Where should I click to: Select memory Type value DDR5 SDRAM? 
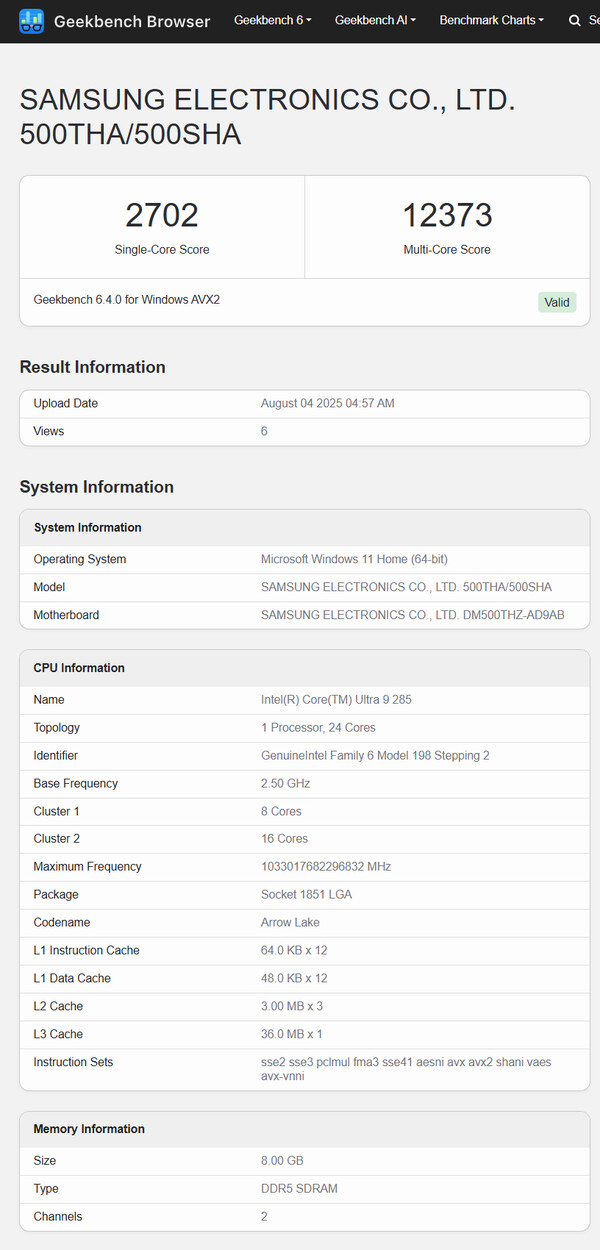click(299, 1189)
